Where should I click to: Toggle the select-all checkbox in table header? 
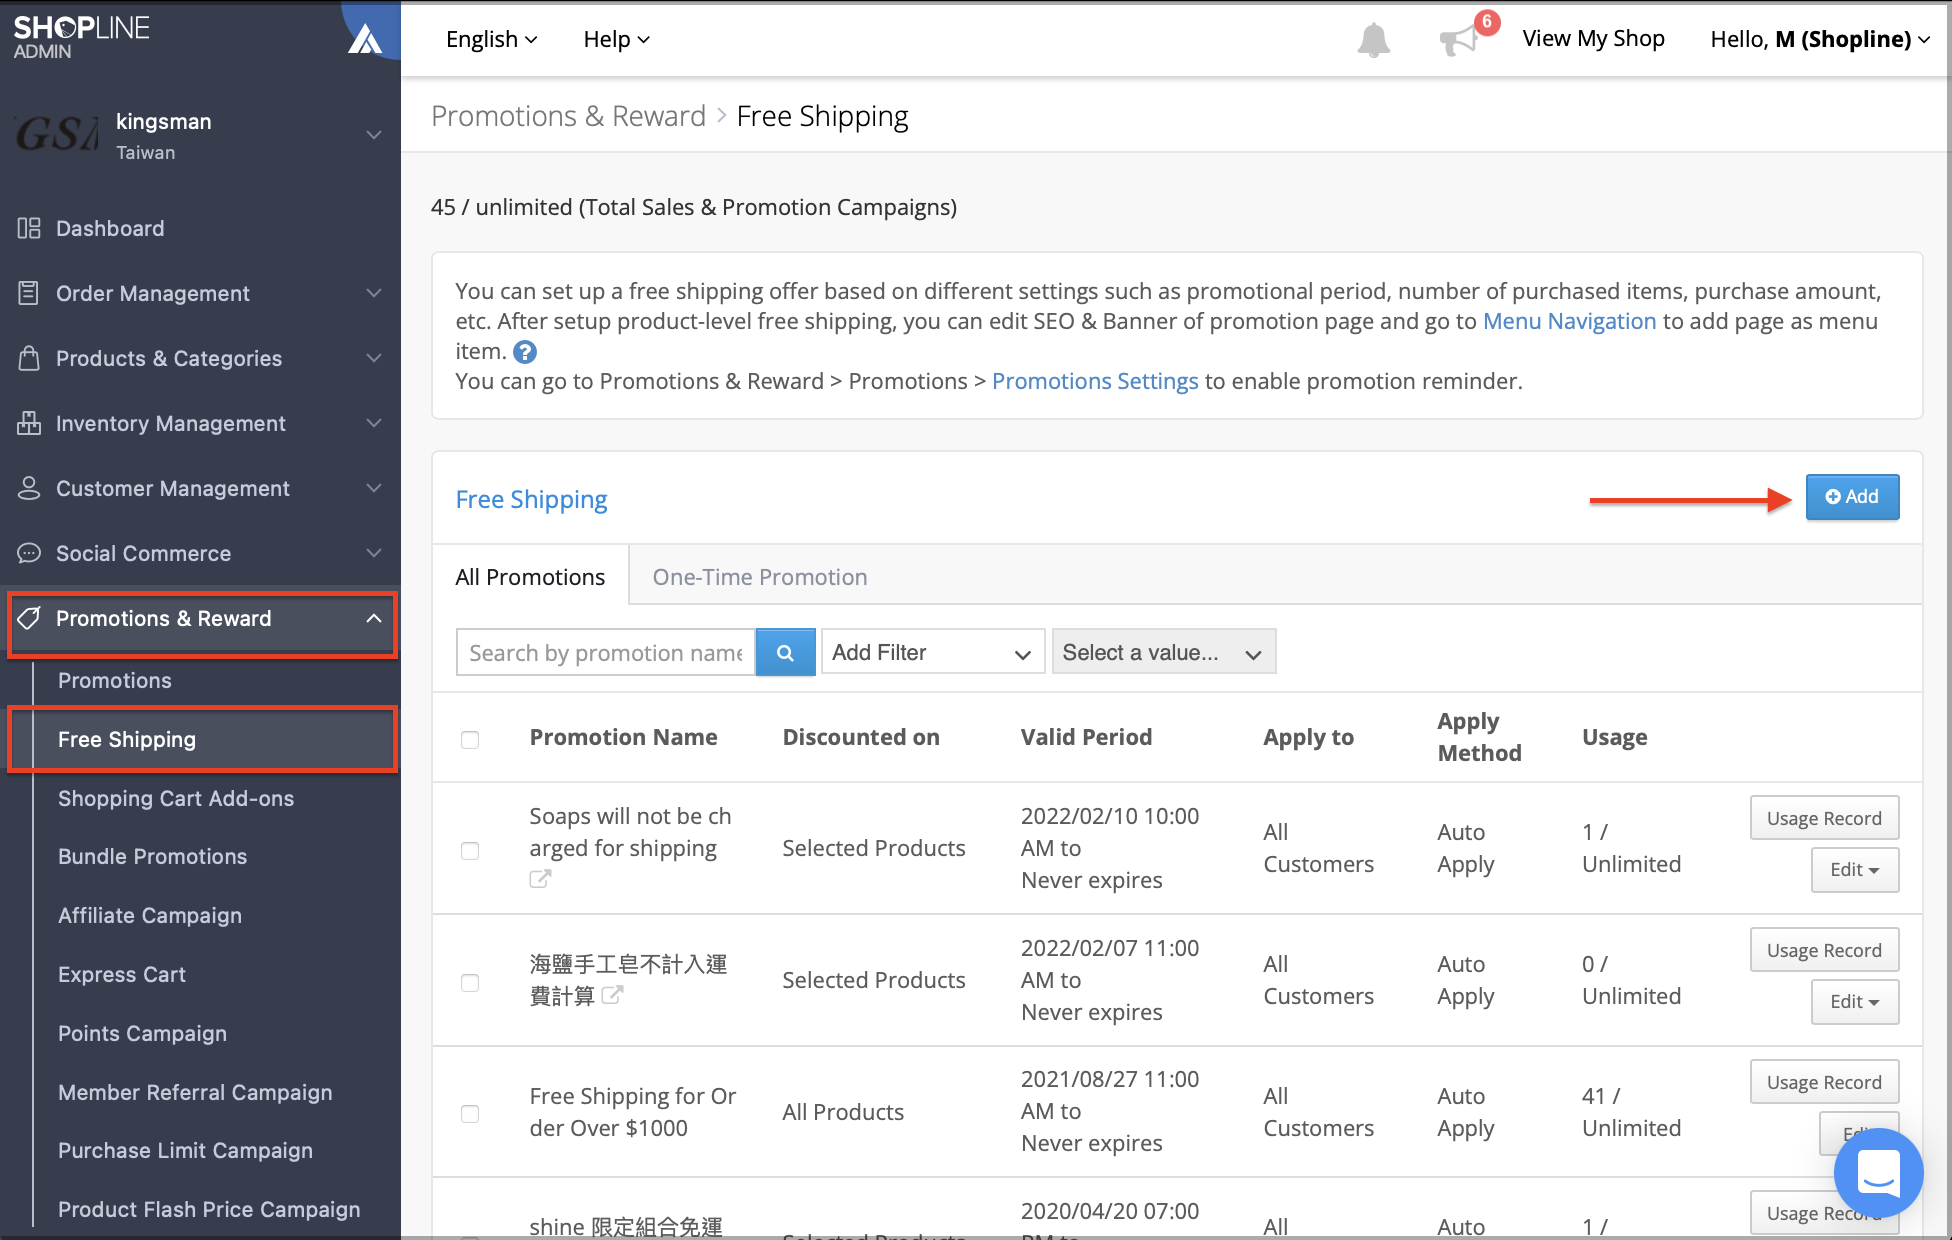pos(470,740)
